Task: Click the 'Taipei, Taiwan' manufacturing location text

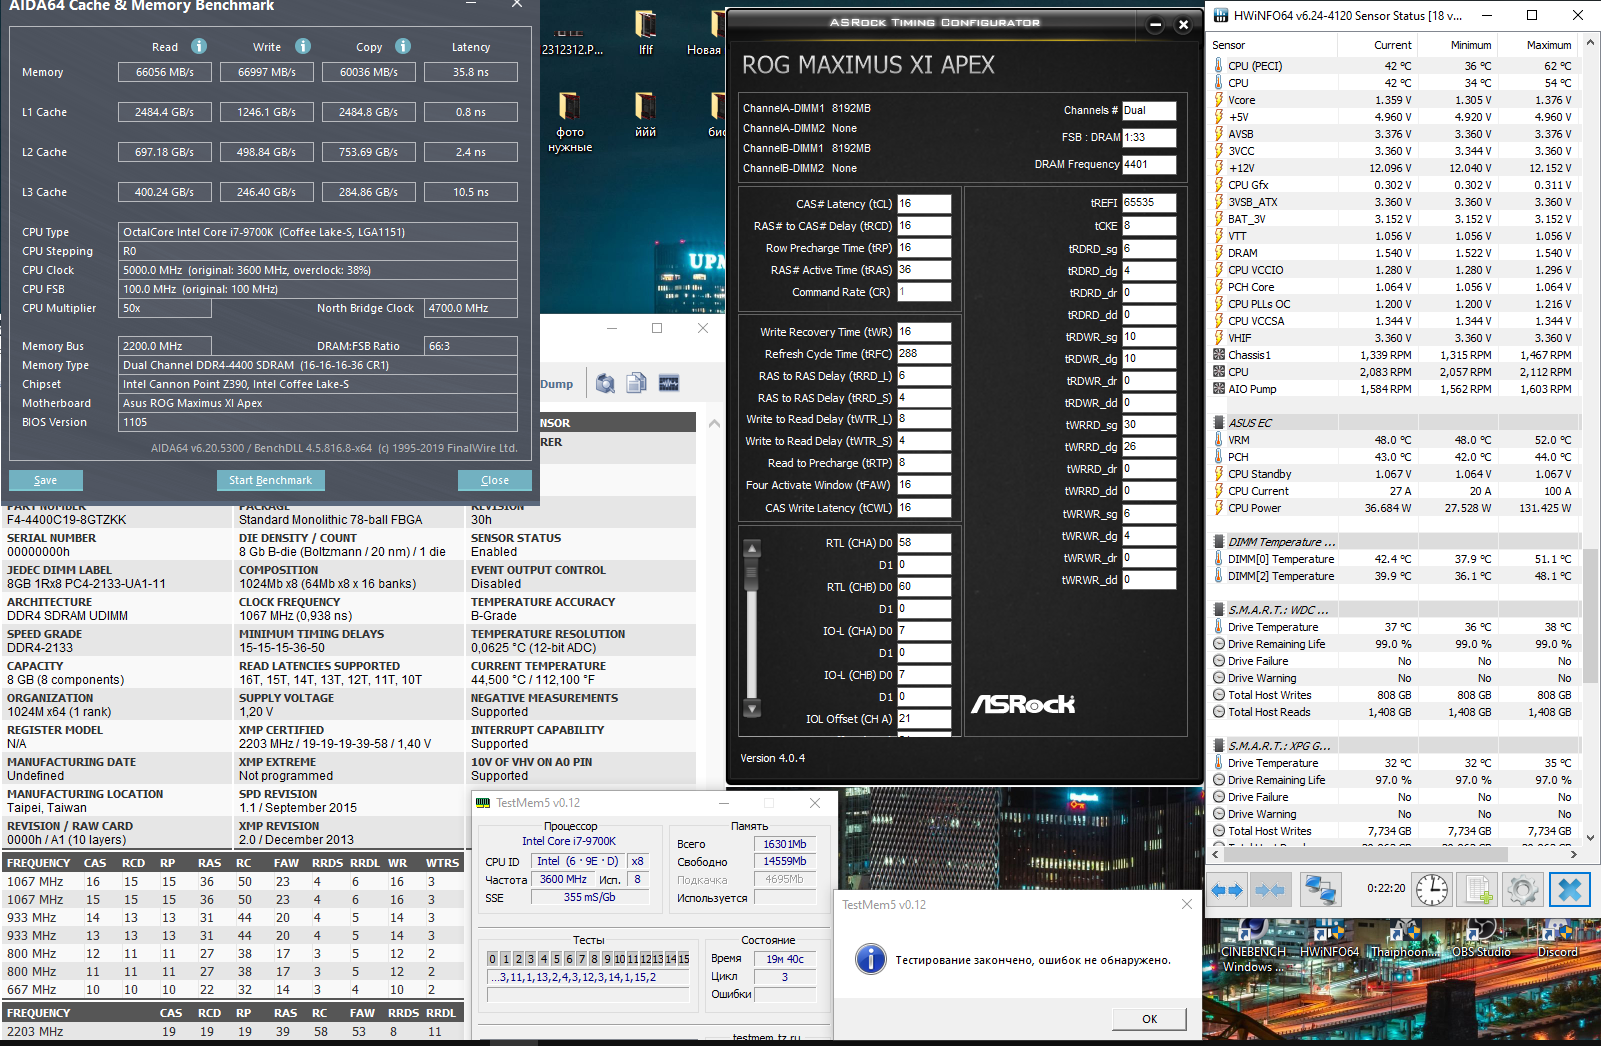Action: [47, 808]
